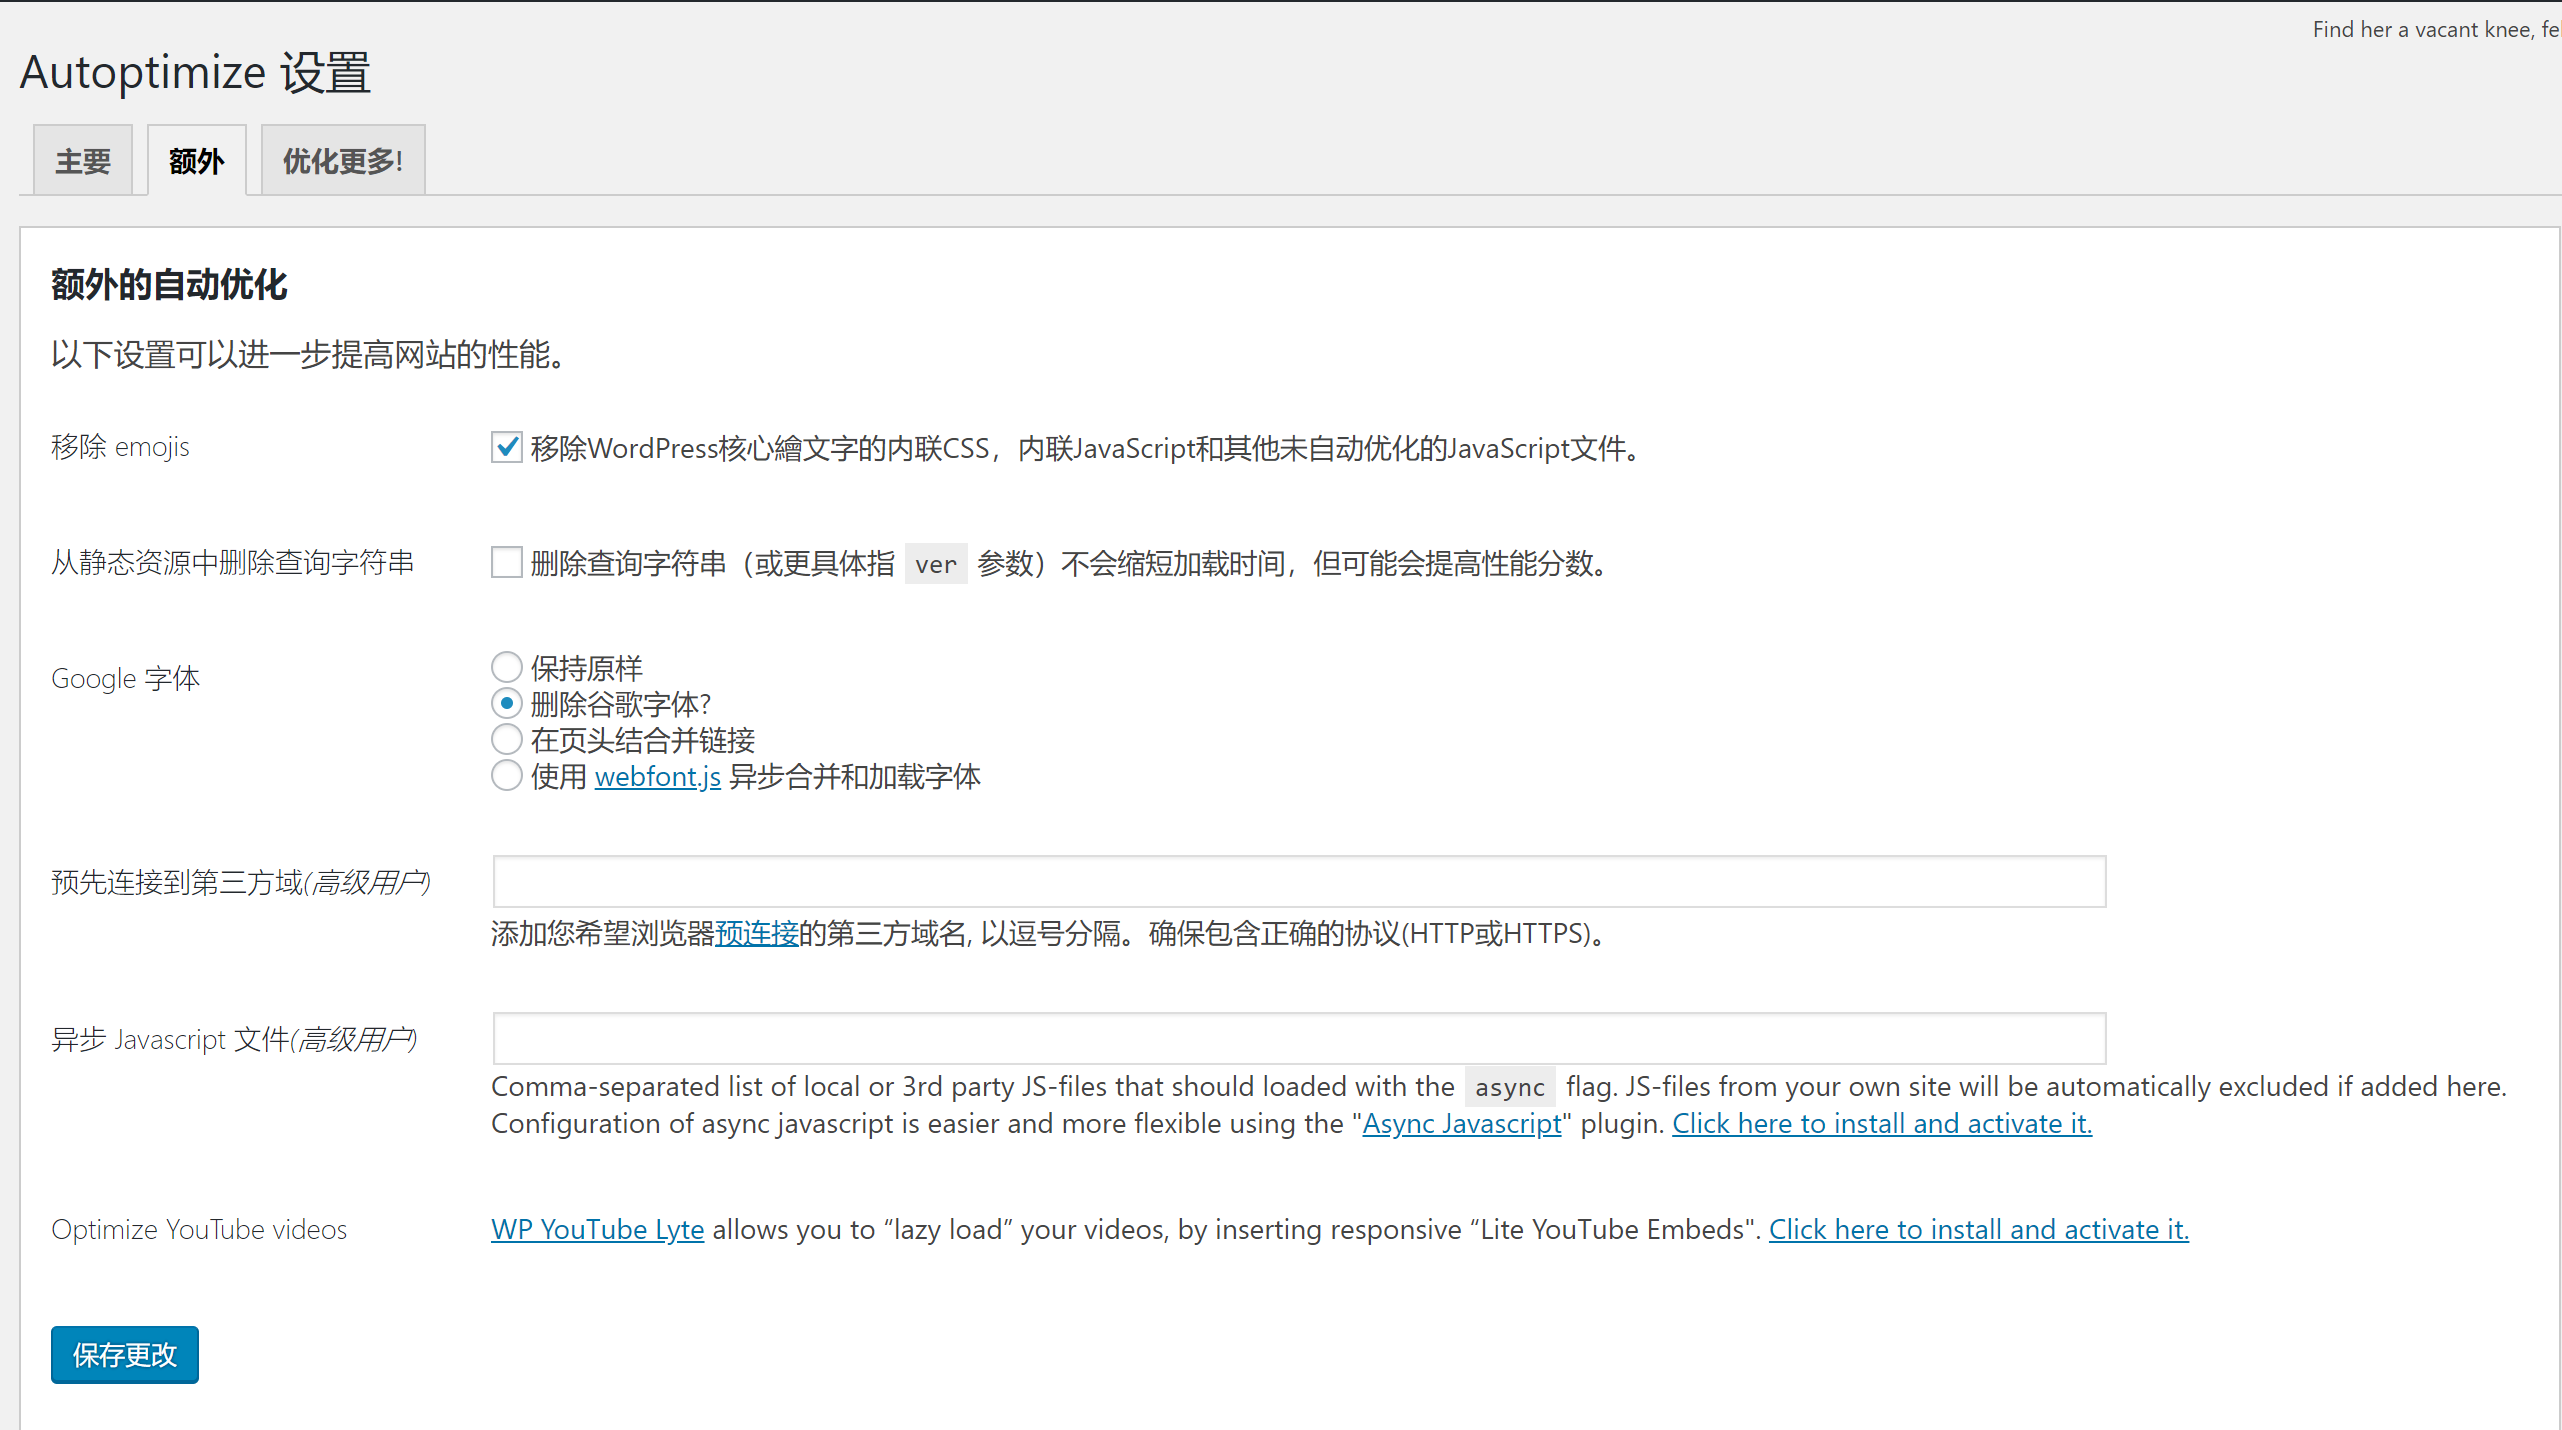Select the 删除谷歌字体? radio option

coord(507,703)
